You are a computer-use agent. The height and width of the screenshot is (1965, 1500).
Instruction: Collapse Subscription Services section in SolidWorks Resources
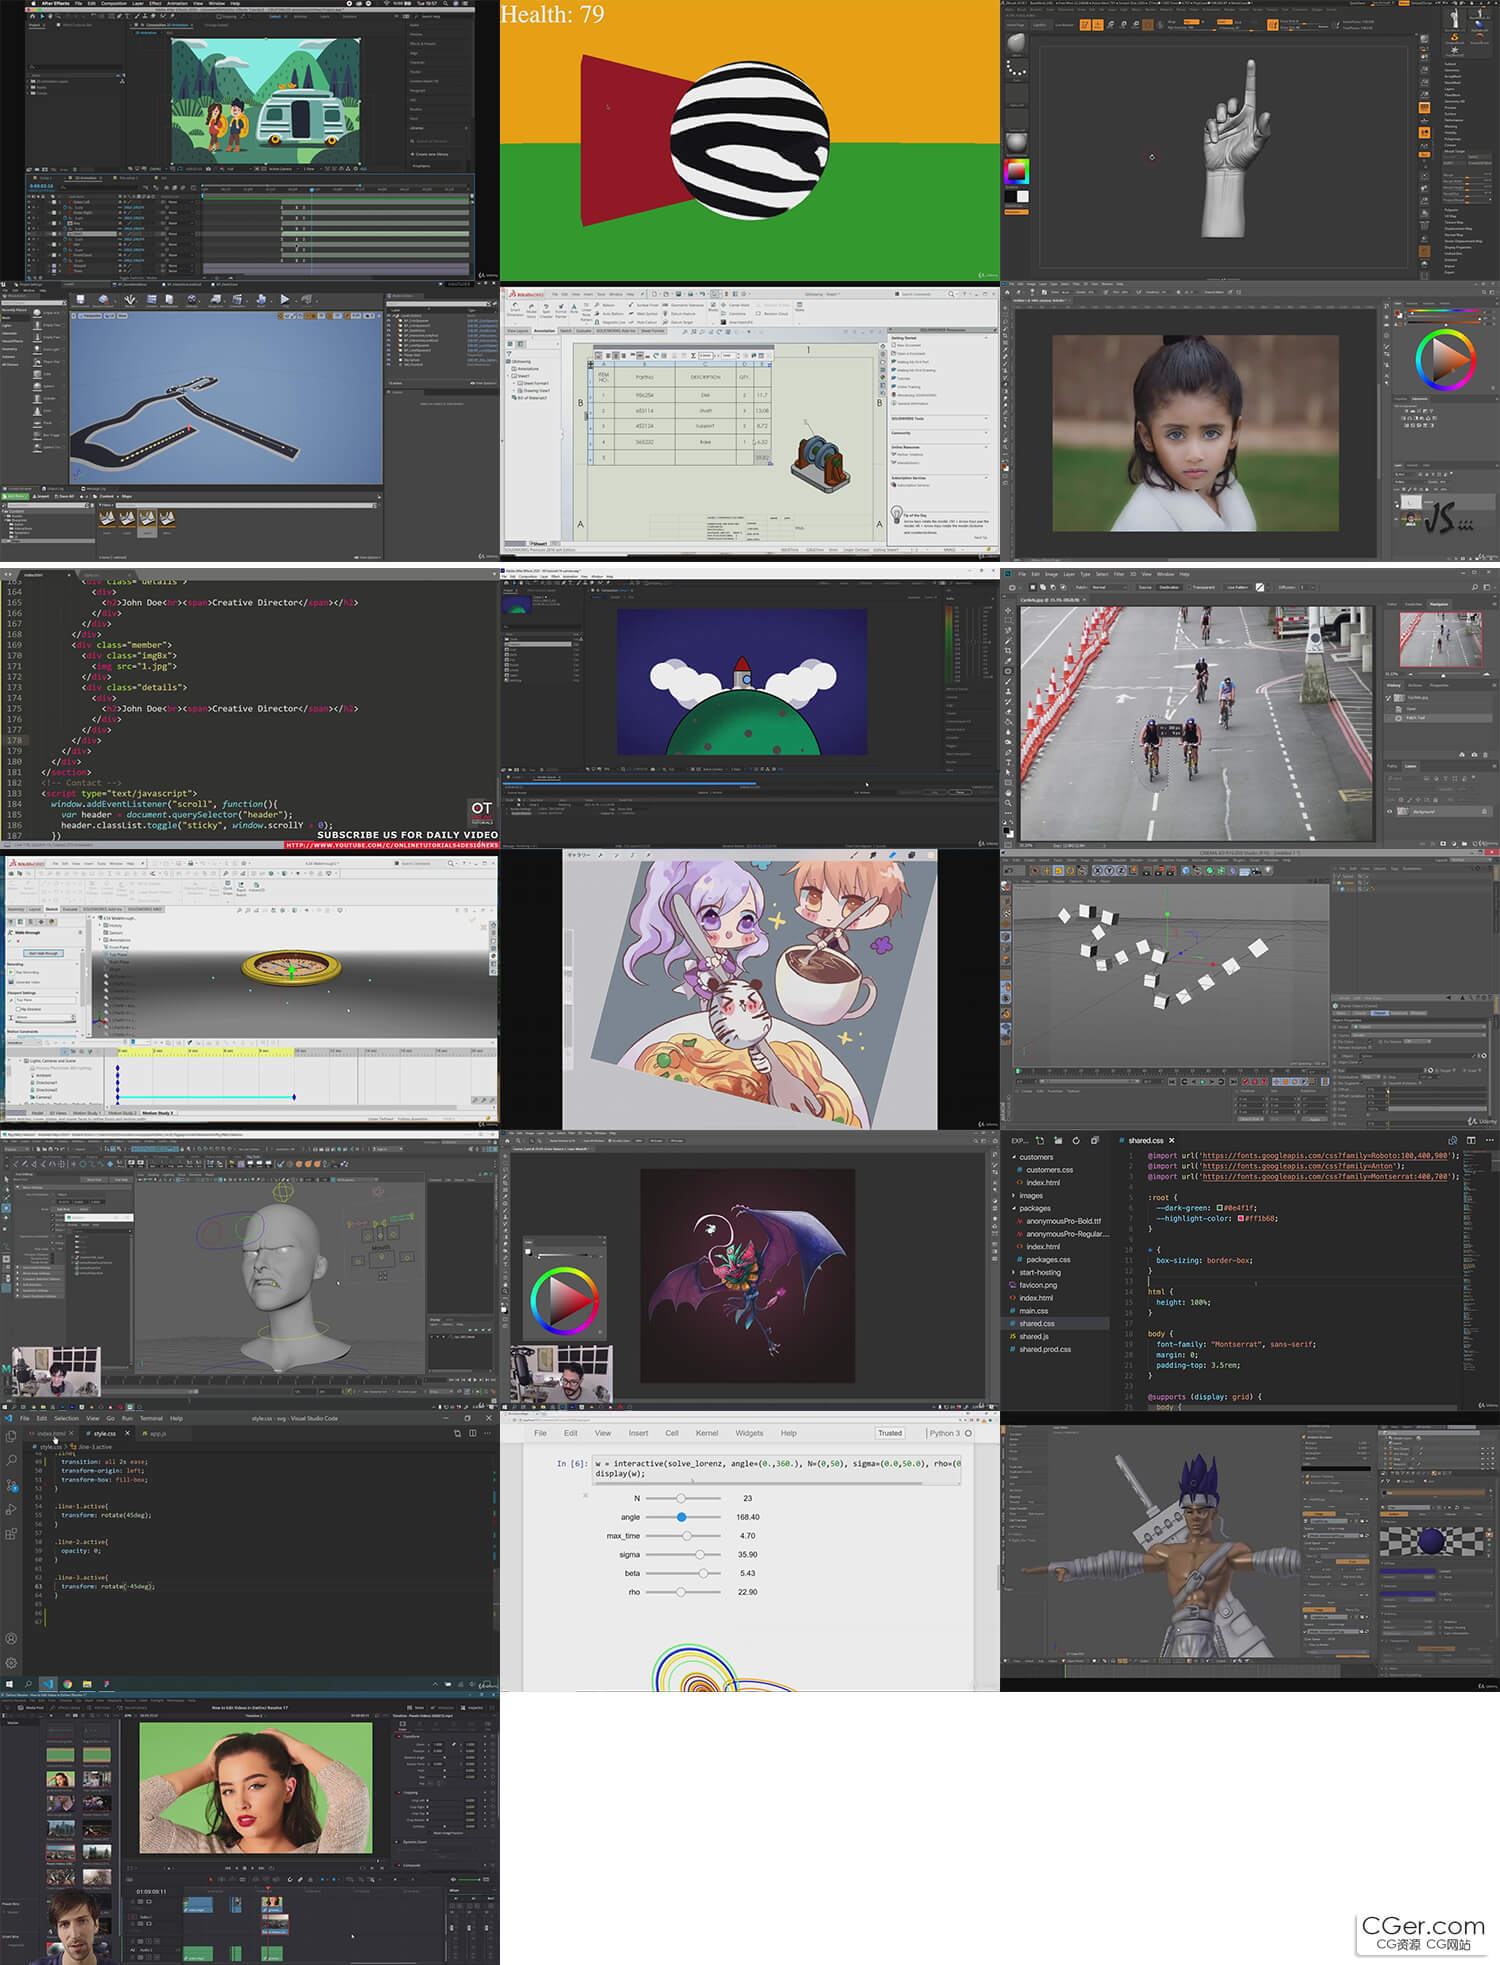986,478
